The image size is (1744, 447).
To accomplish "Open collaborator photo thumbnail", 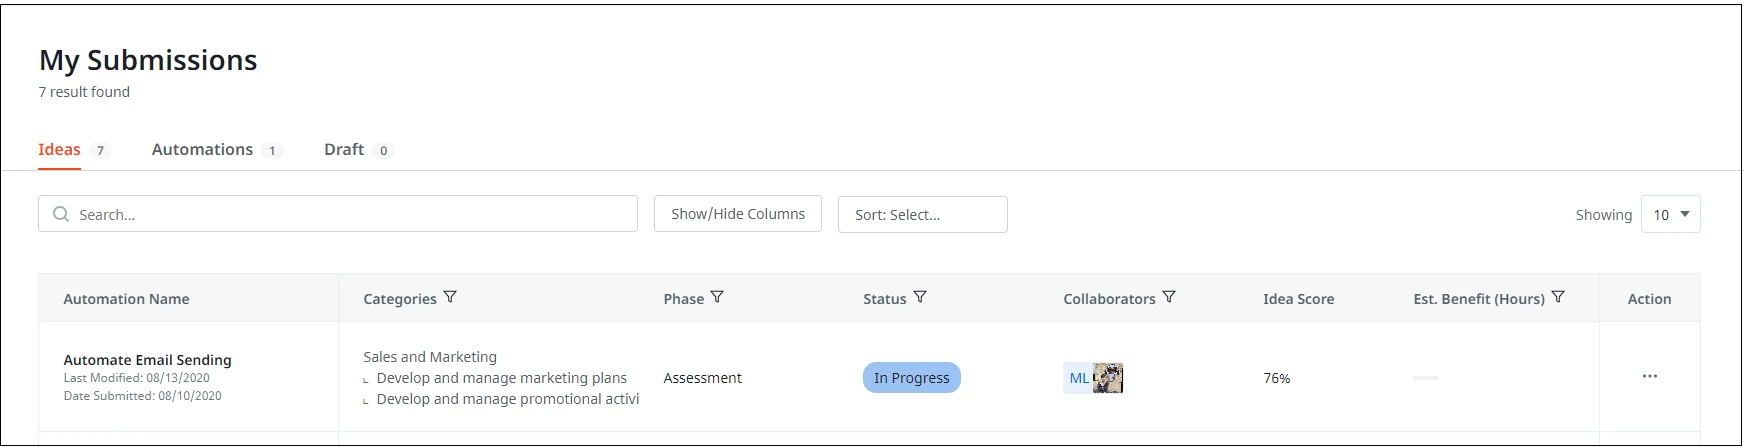I will tap(1108, 378).
